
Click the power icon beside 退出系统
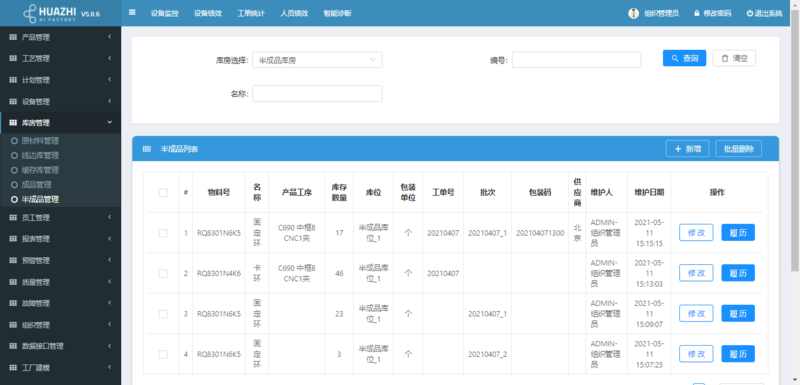(749, 14)
